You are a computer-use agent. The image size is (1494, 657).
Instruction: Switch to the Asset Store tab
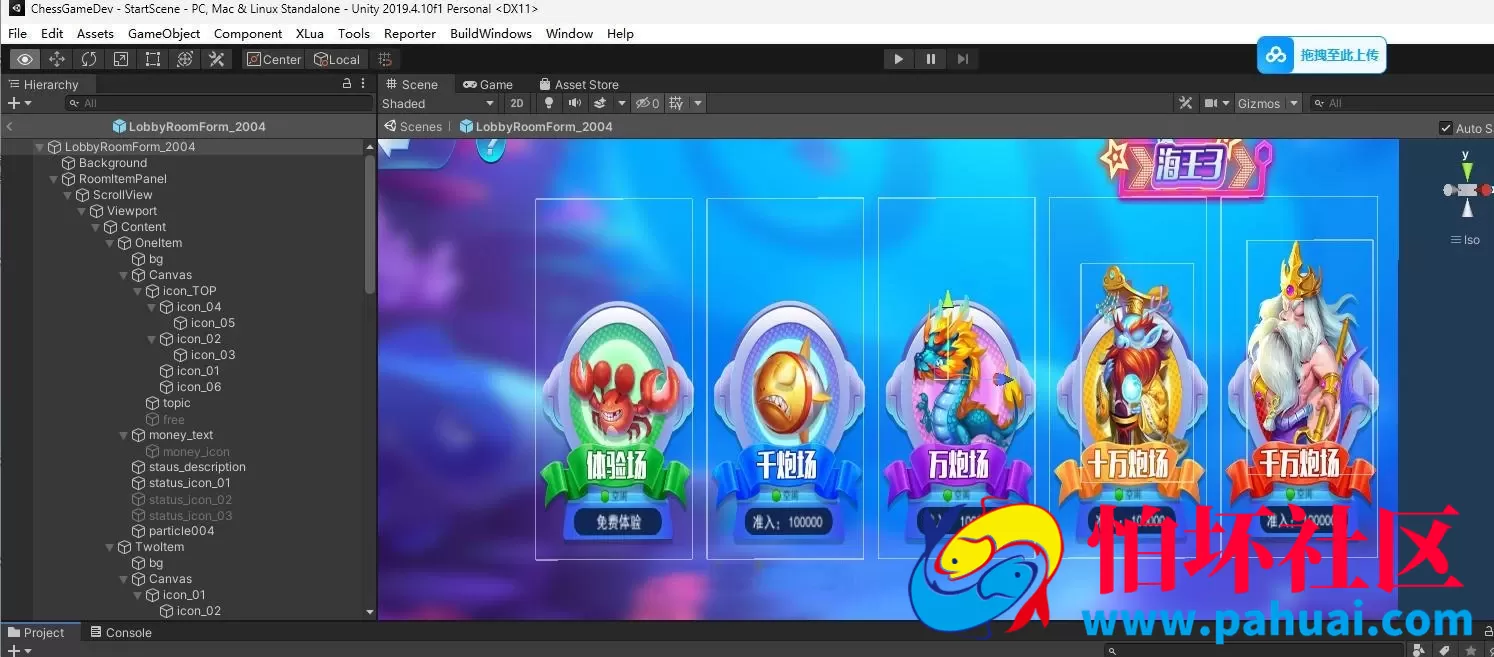point(578,85)
